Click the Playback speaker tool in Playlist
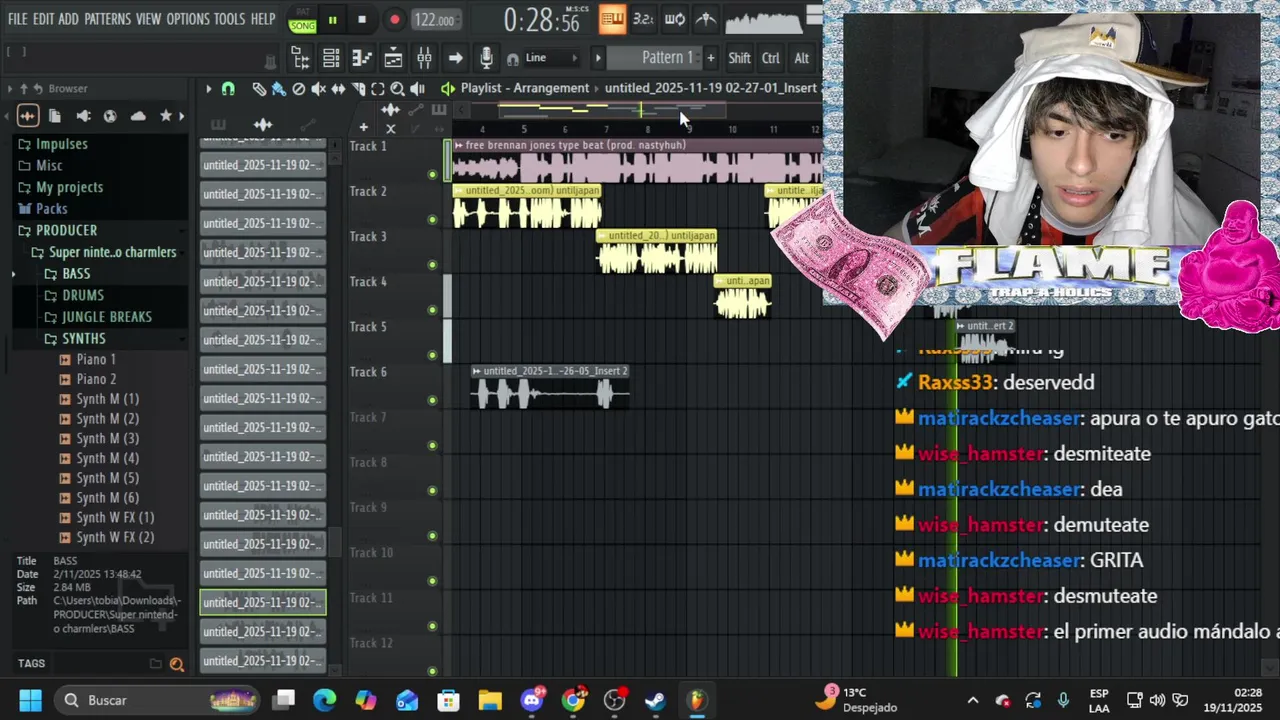This screenshot has width=1280, height=720. tap(417, 89)
